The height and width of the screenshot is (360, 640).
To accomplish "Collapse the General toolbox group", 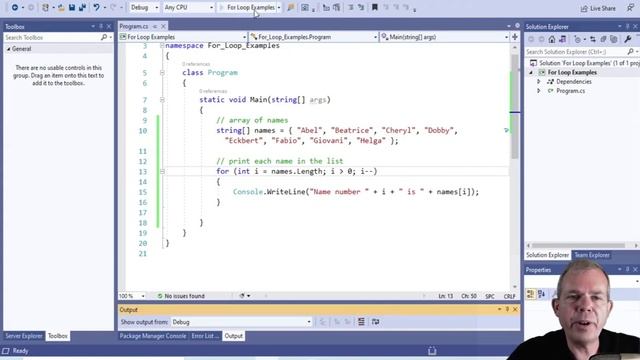I will [x=9, y=49].
